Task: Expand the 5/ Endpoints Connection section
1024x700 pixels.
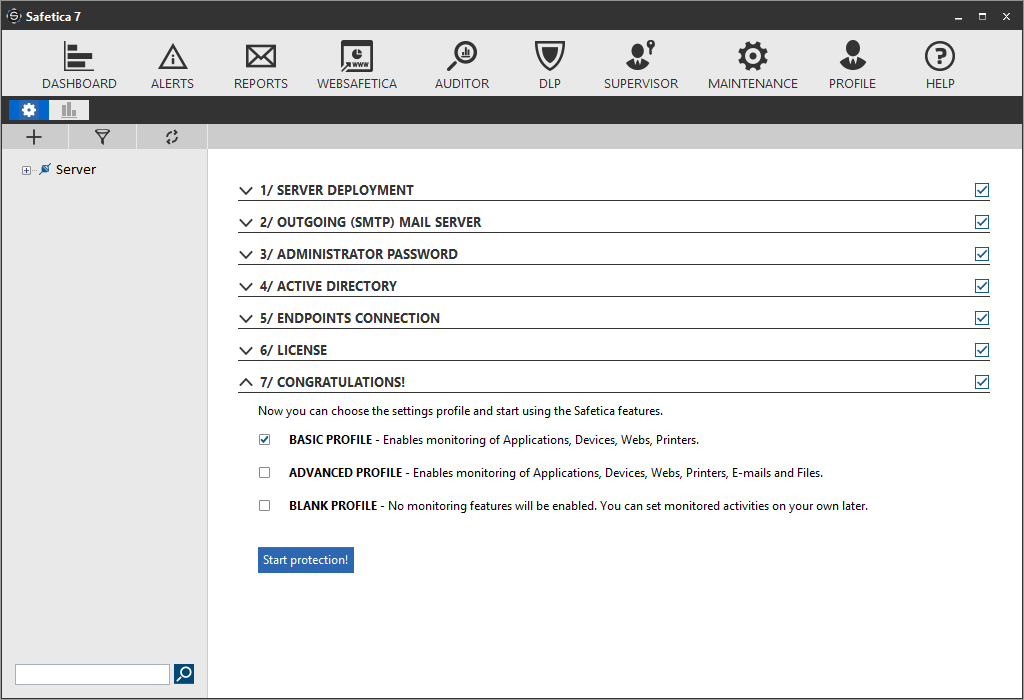Action: (246, 319)
